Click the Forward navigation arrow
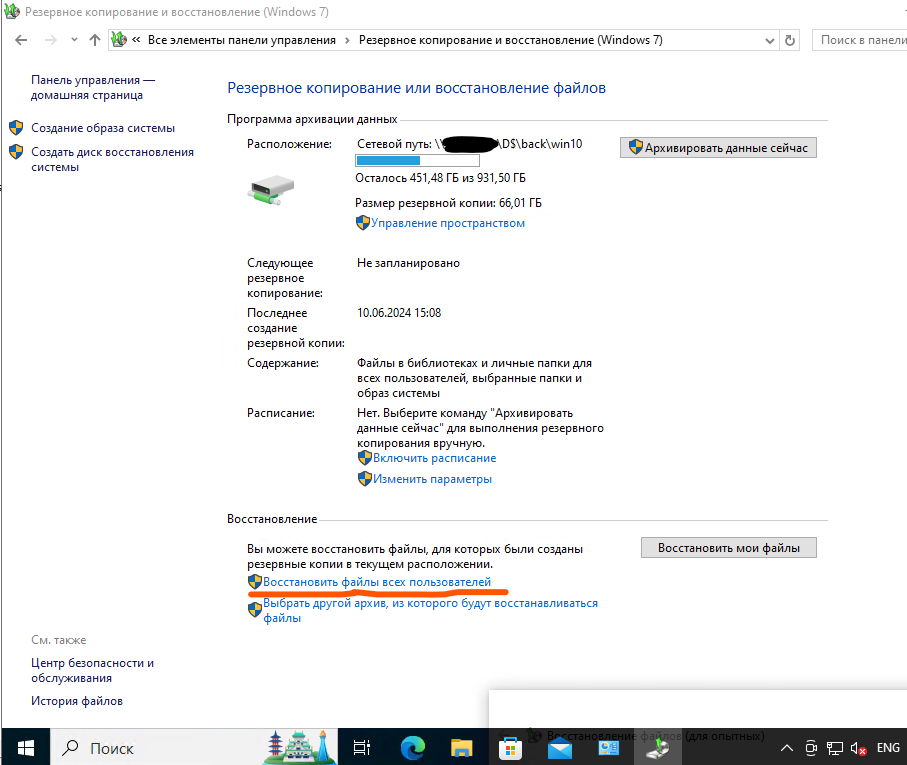 [x=51, y=40]
